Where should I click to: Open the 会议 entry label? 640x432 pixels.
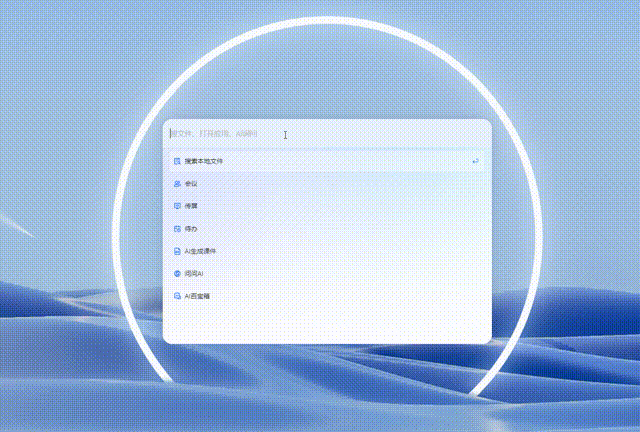[x=191, y=184]
